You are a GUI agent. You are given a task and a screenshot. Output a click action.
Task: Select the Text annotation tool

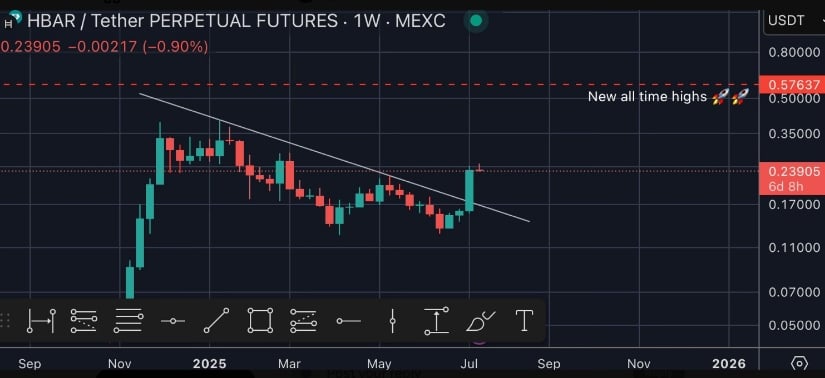coord(524,321)
